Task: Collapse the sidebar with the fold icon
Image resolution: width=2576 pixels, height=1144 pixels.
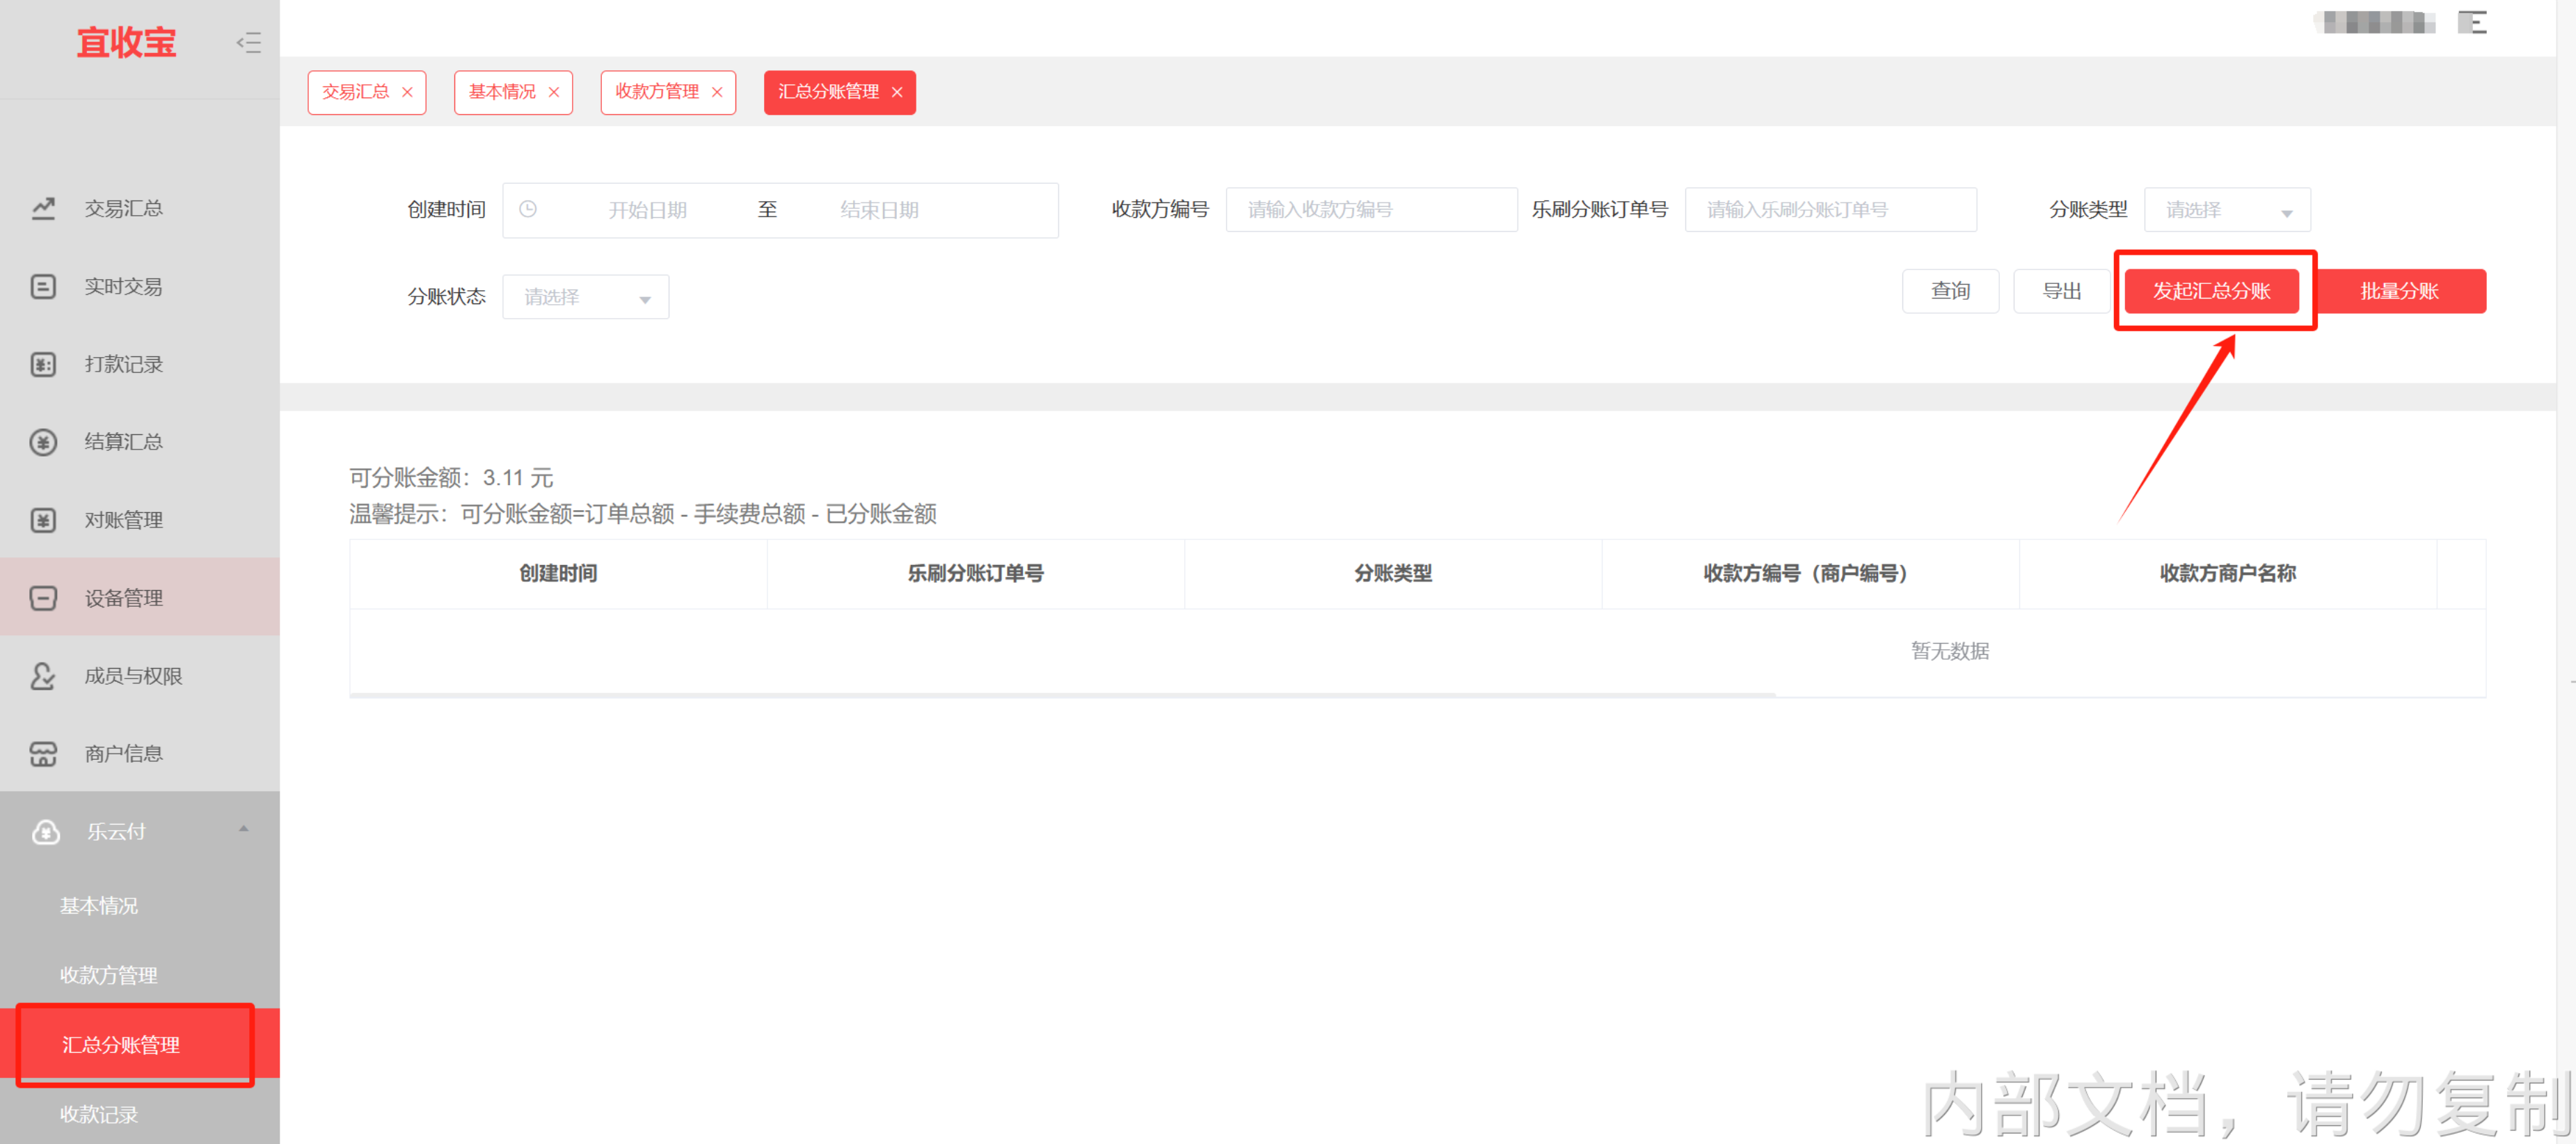Action: [248, 42]
